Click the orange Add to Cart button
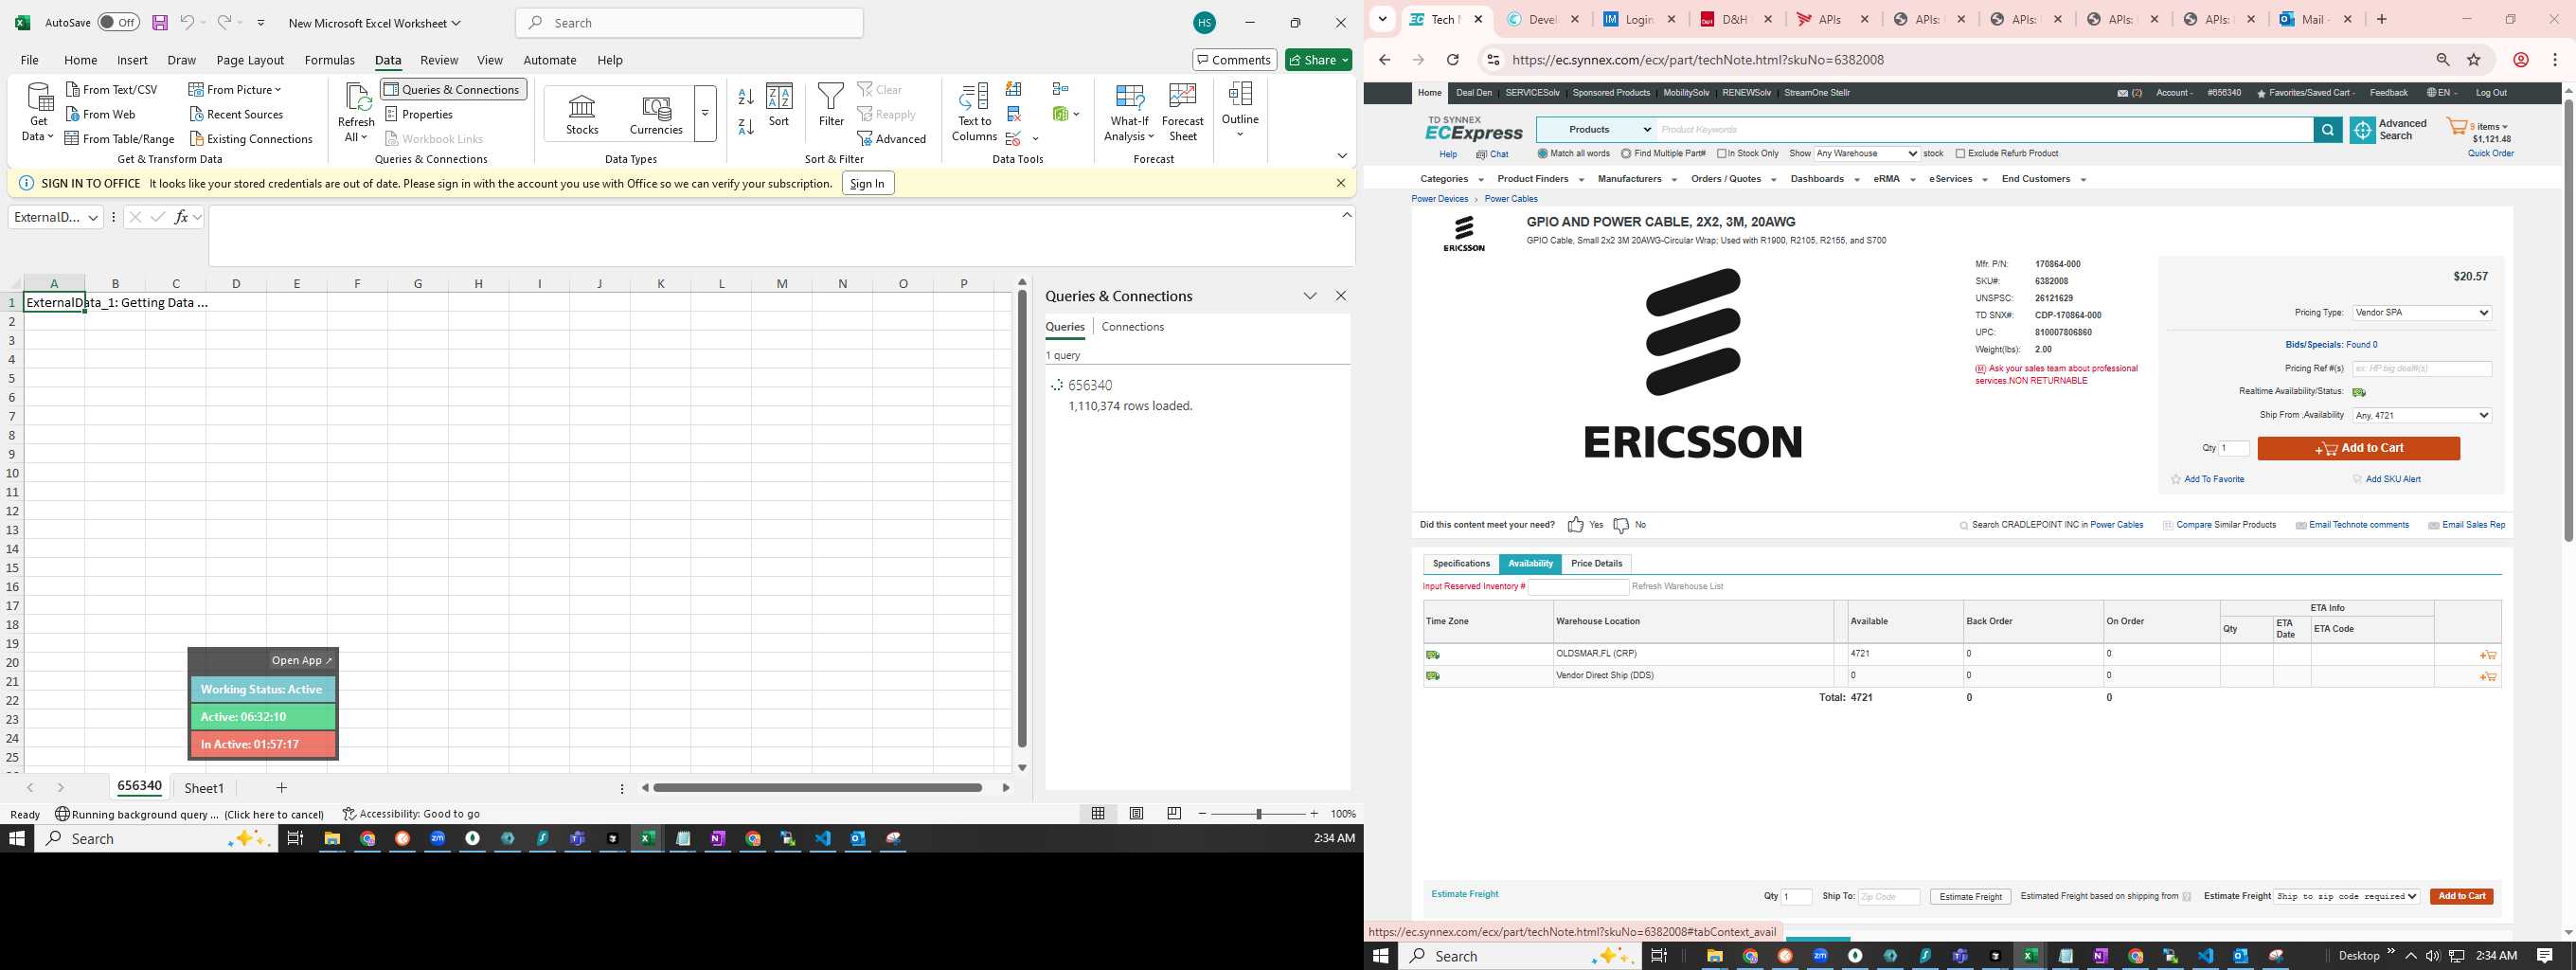This screenshot has height=970, width=2576. click(x=2358, y=449)
